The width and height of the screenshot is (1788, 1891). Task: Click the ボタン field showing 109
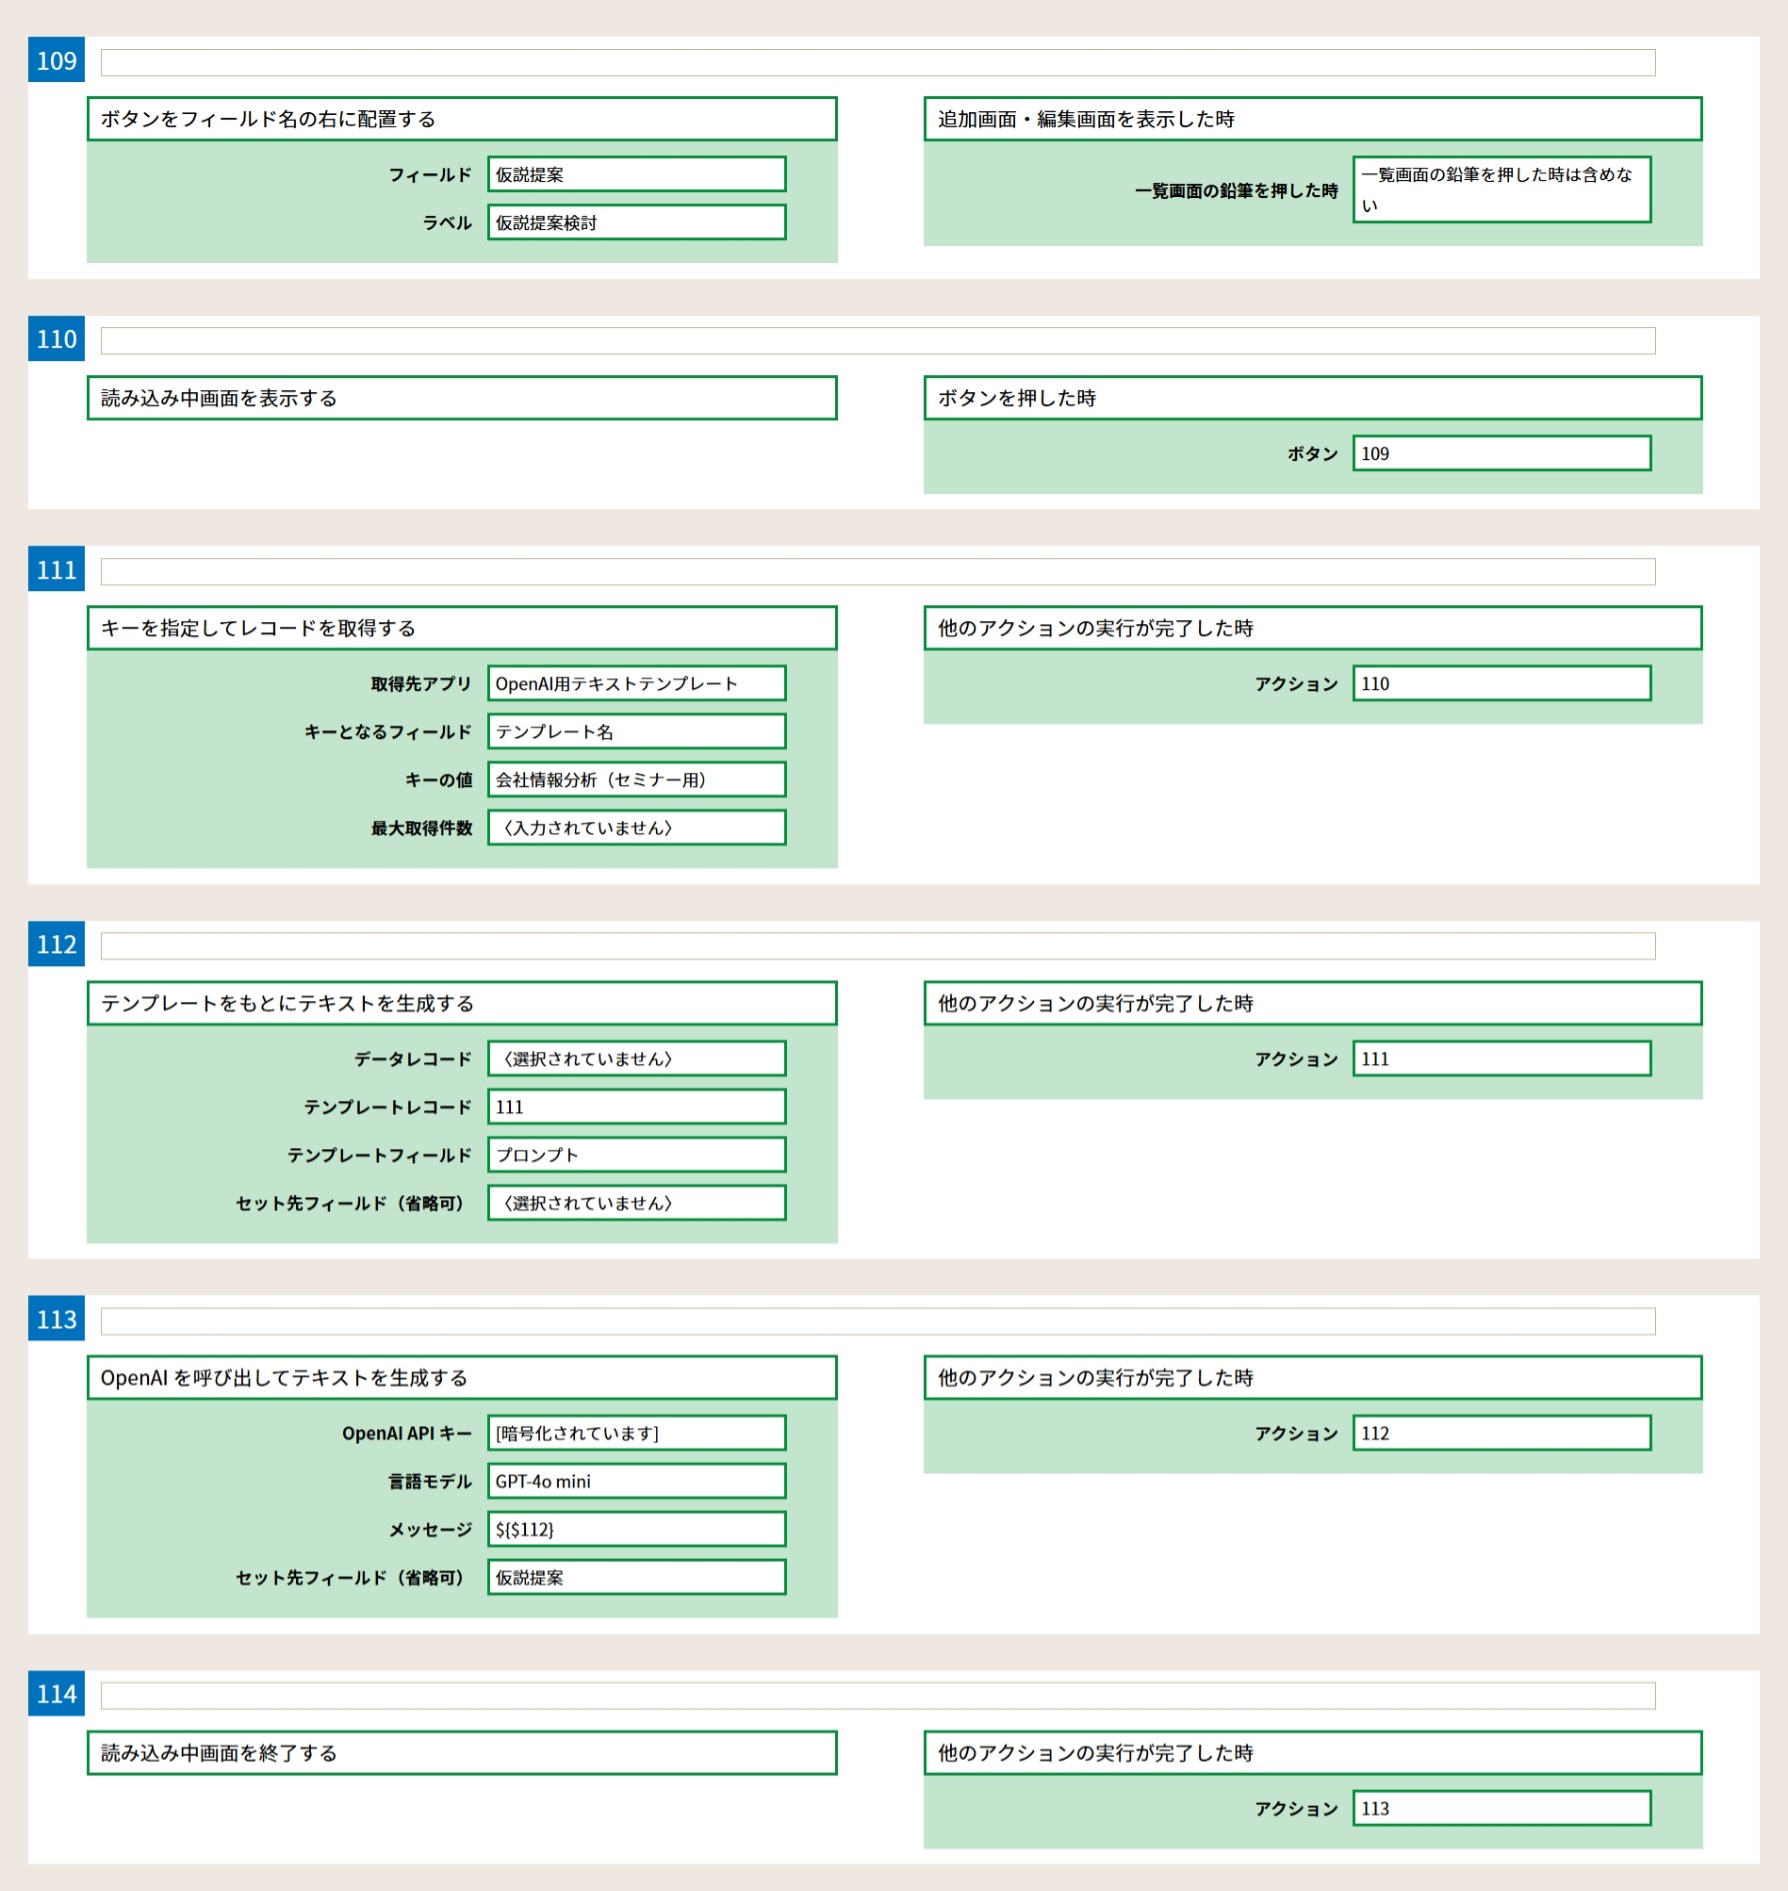(x=1501, y=454)
